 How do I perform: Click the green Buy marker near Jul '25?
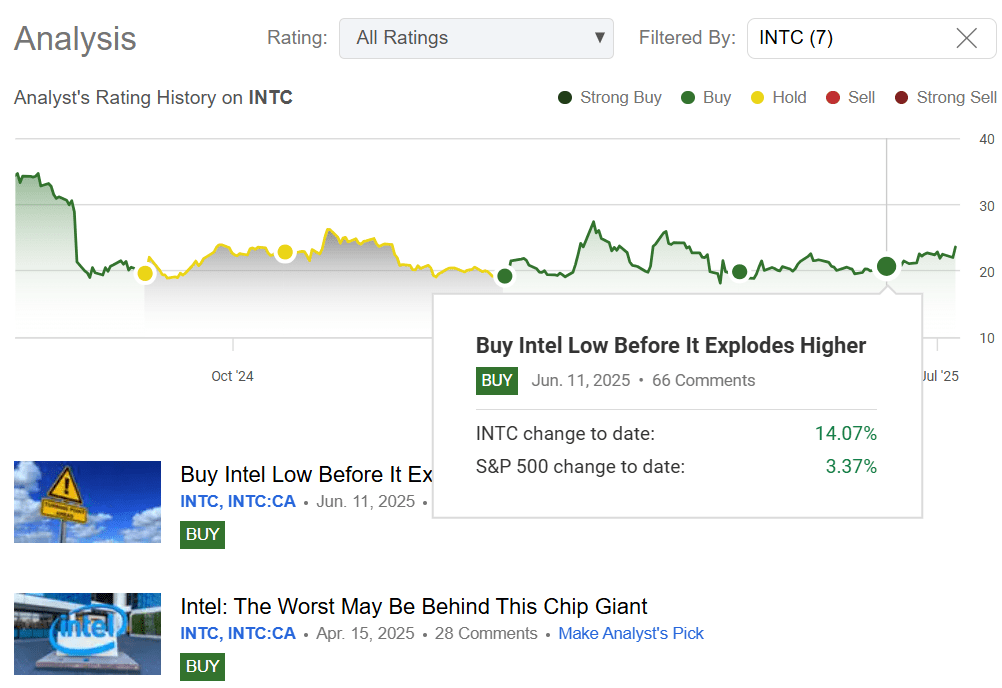pos(886,267)
